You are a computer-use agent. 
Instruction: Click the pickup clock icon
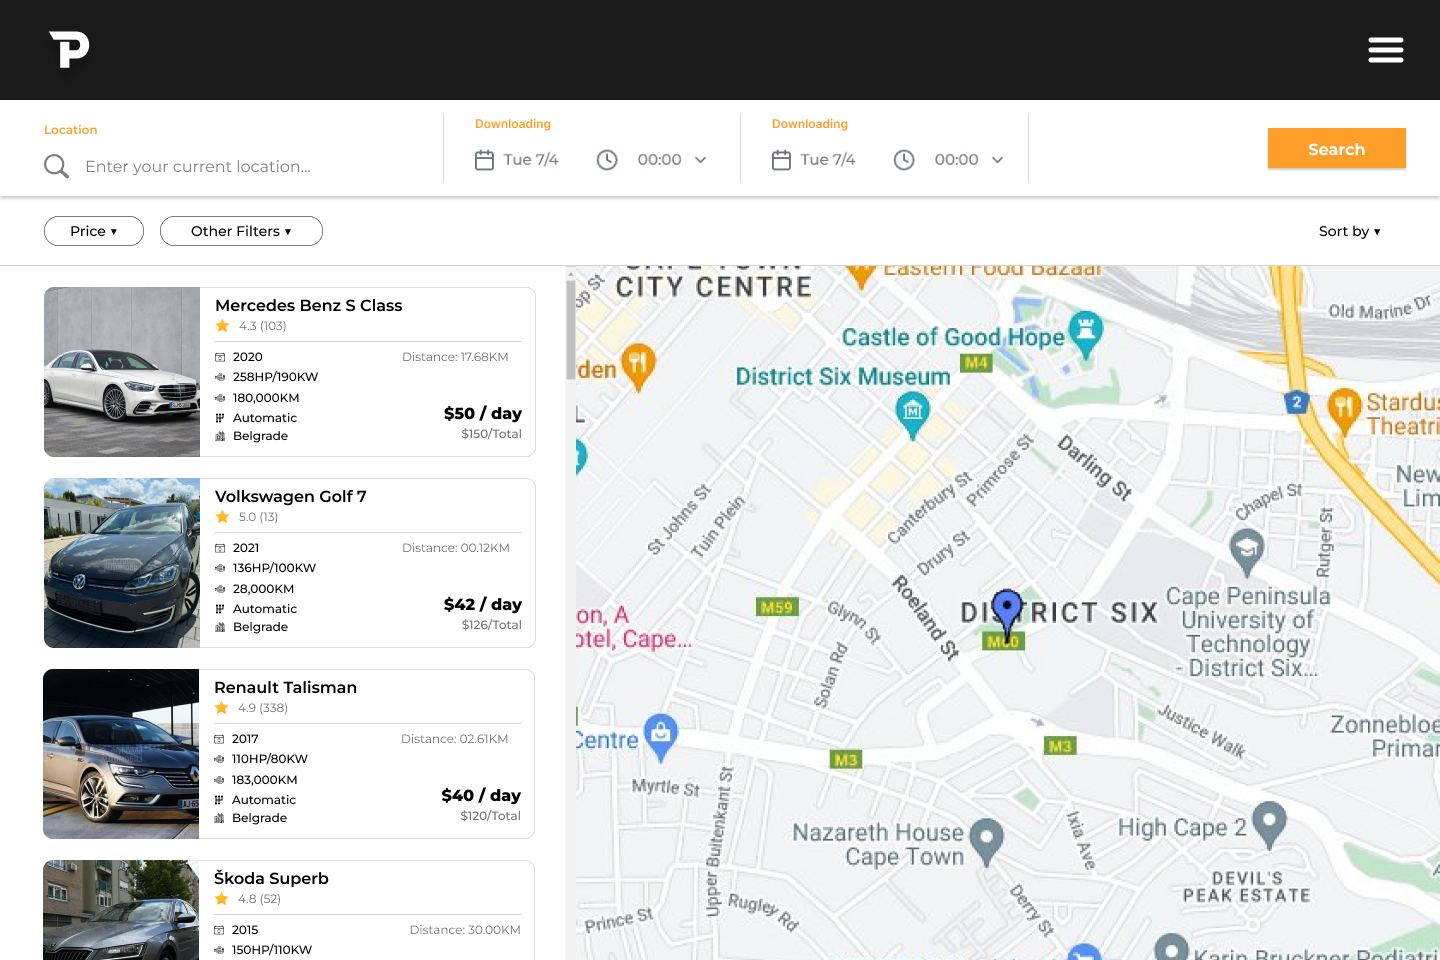(607, 160)
